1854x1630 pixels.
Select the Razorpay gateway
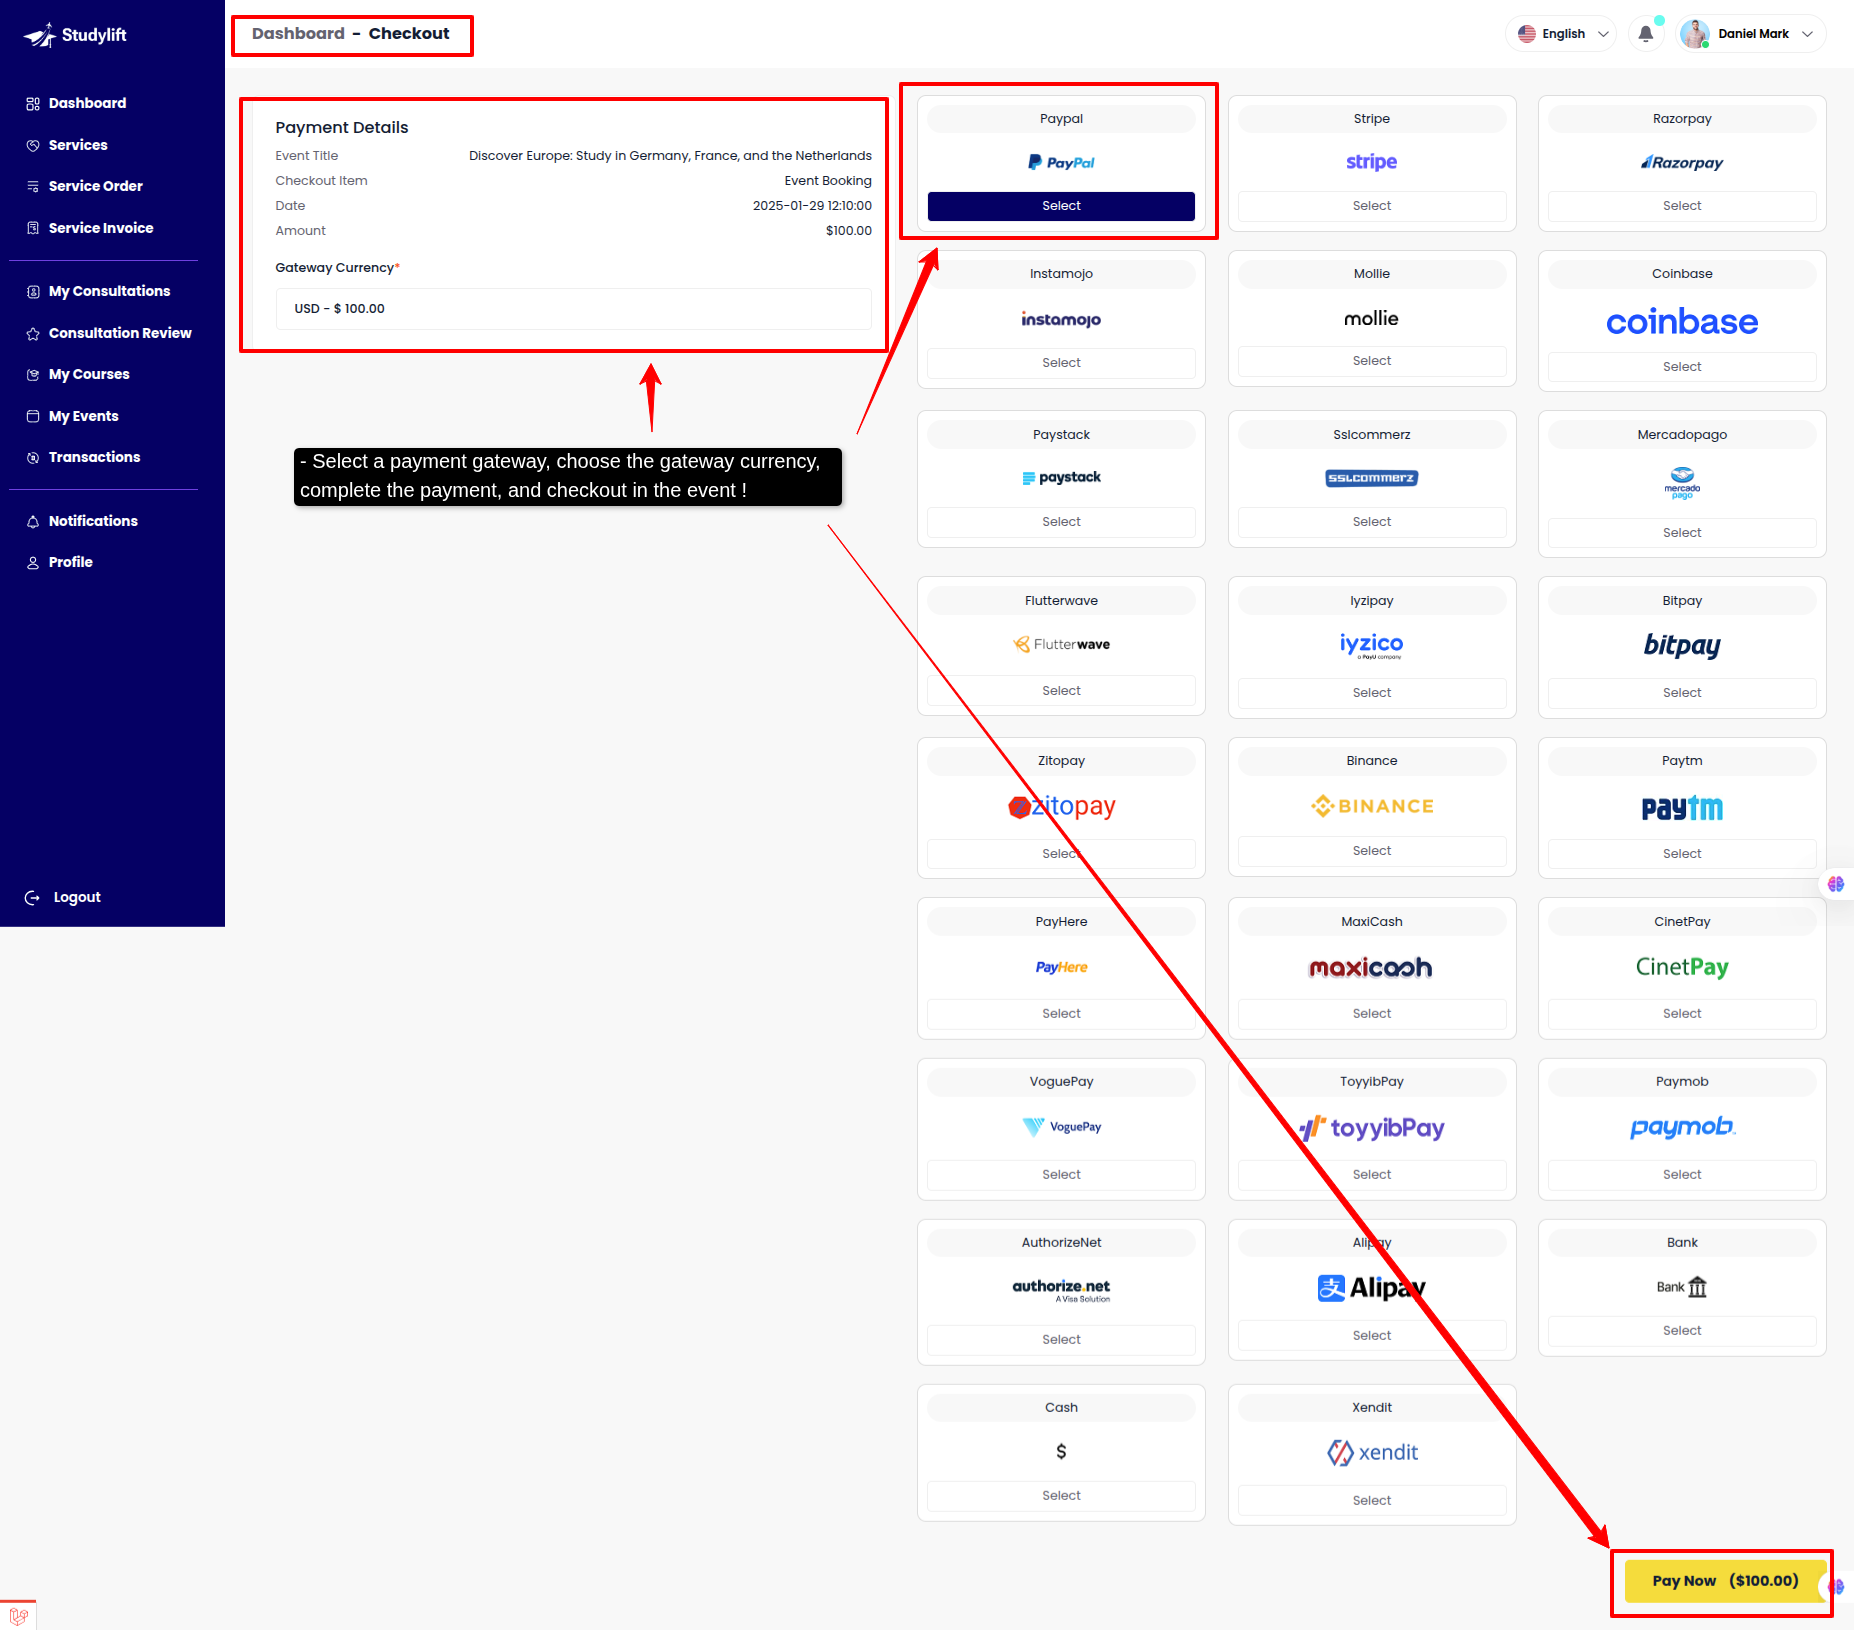click(1682, 206)
